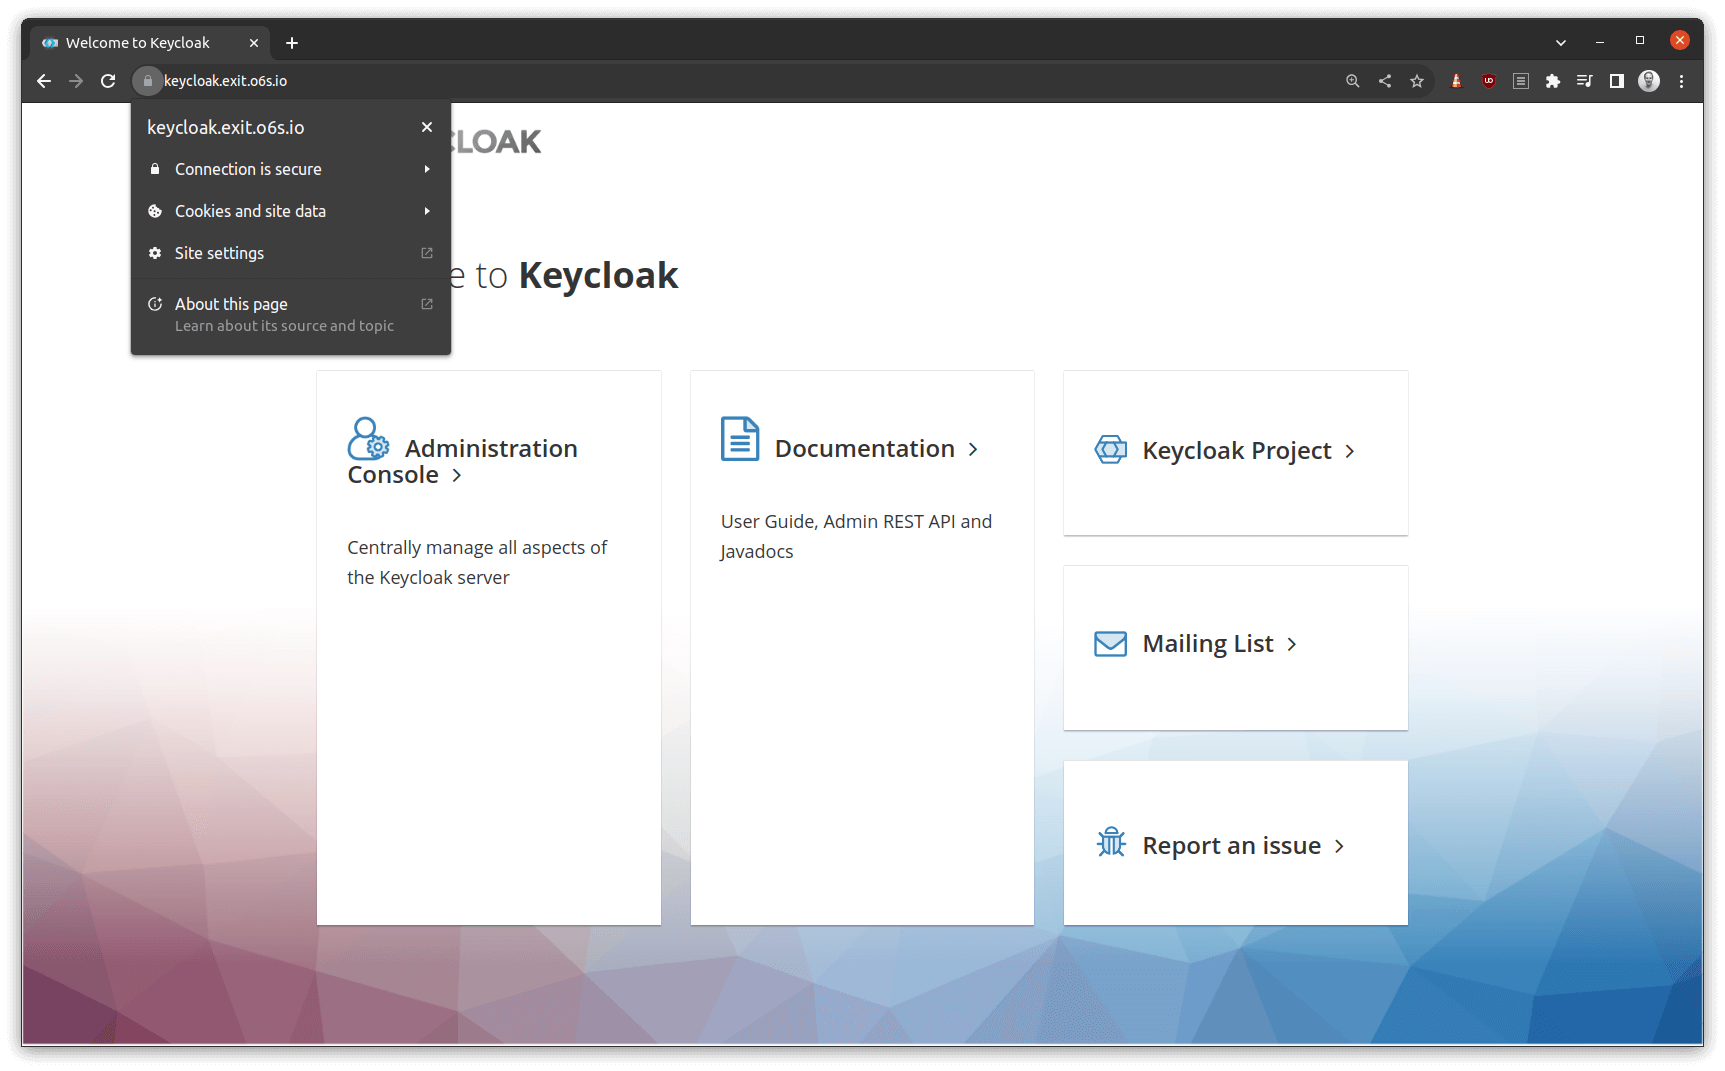
Task: Click the Keycloak heading text
Action: point(598,275)
